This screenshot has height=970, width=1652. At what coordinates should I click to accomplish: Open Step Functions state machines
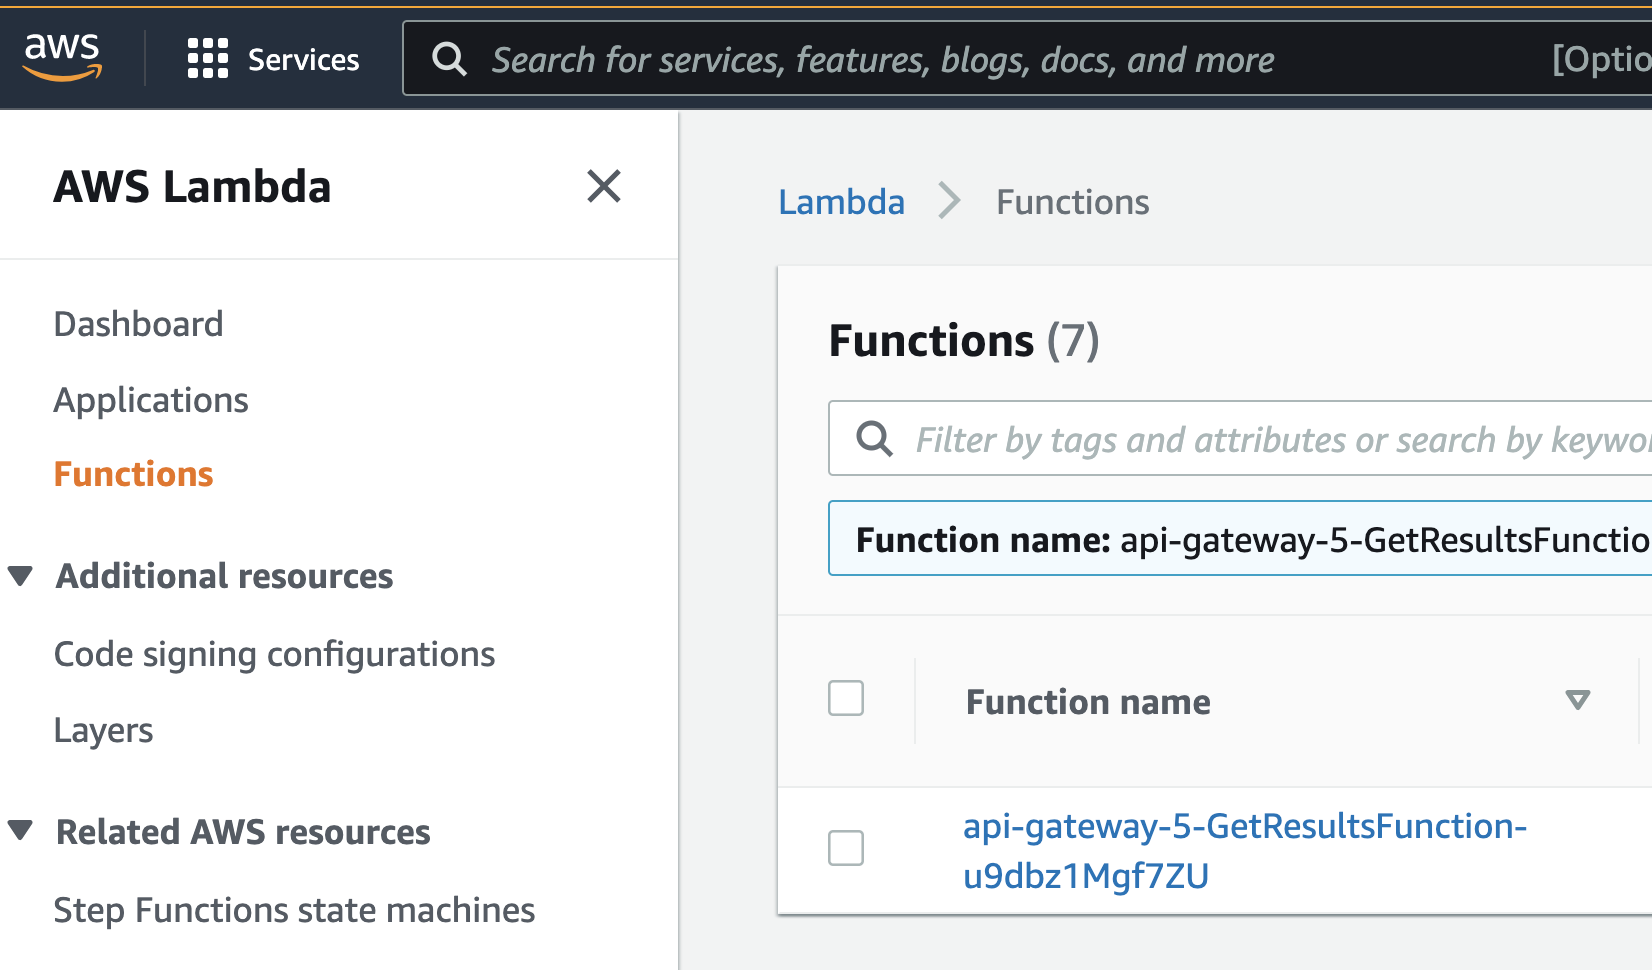pos(294,910)
